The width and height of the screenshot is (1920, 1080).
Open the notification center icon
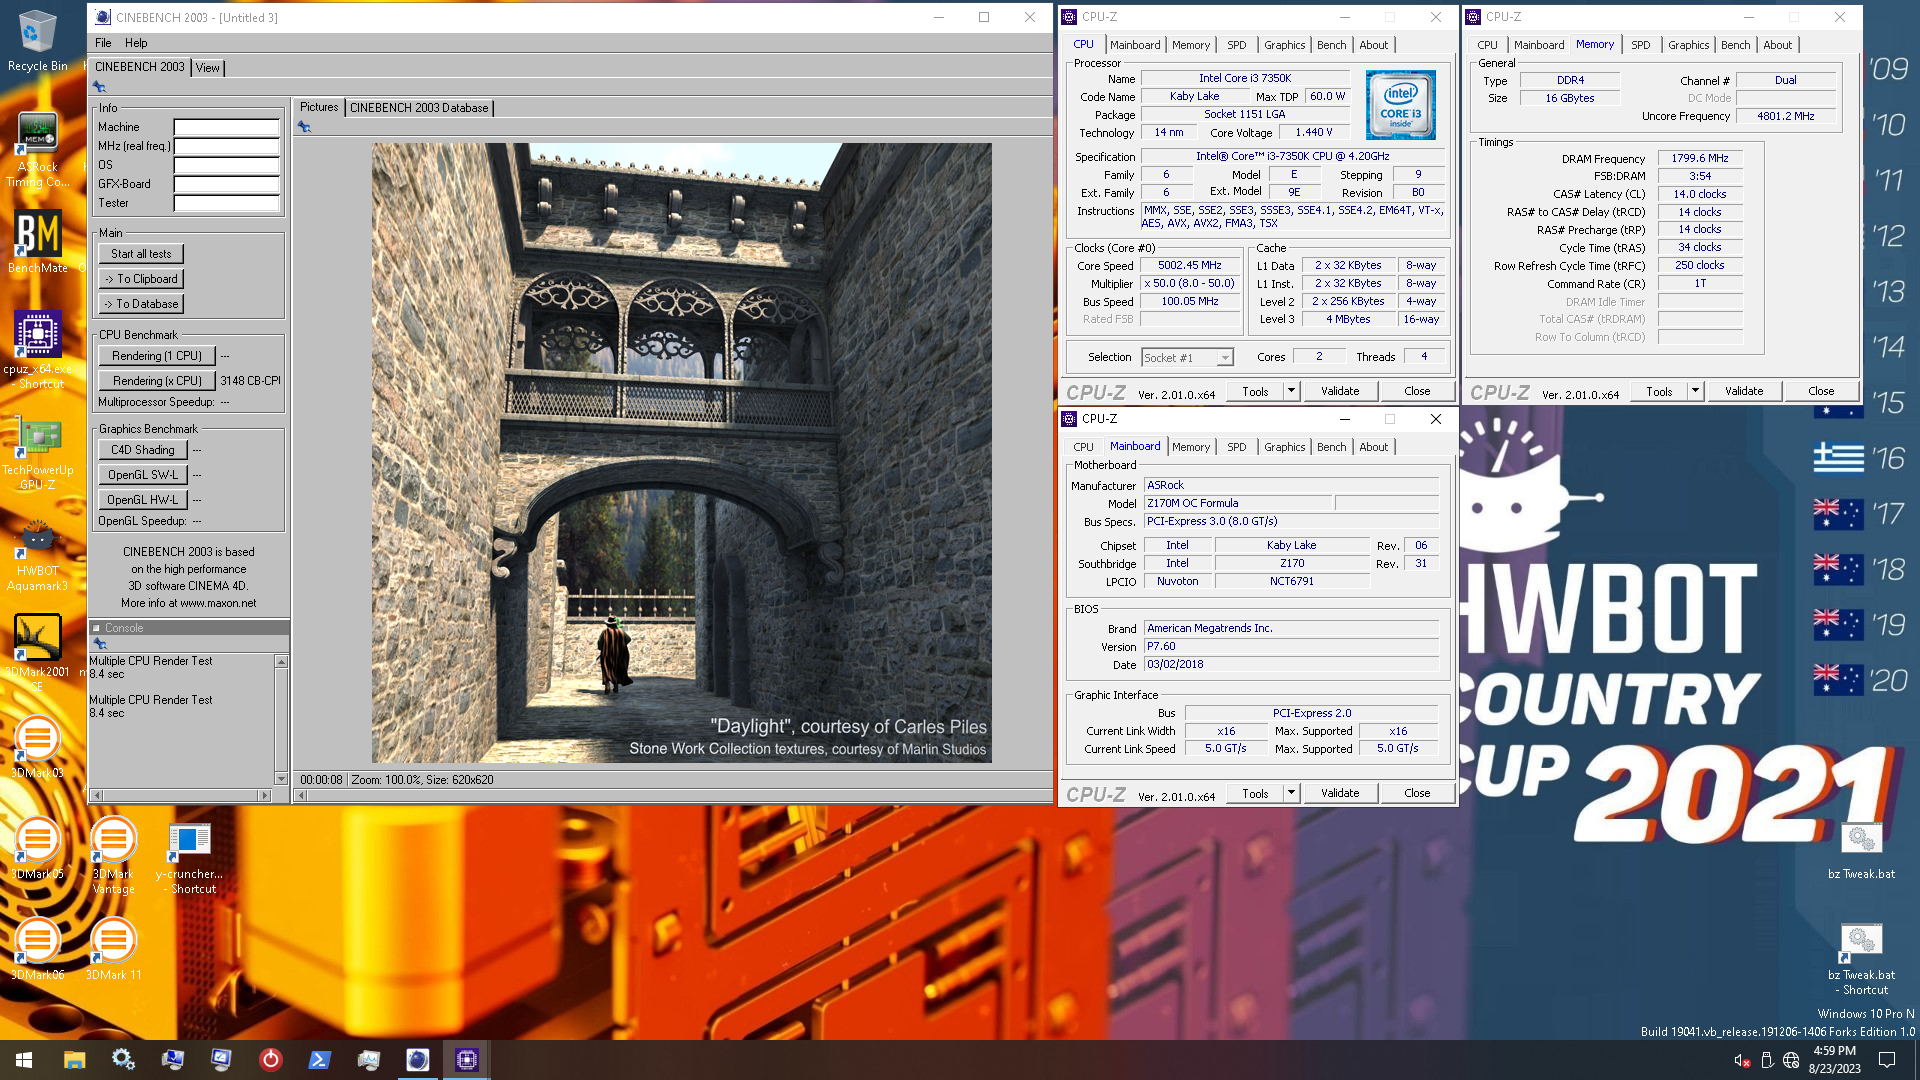point(1887,1060)
